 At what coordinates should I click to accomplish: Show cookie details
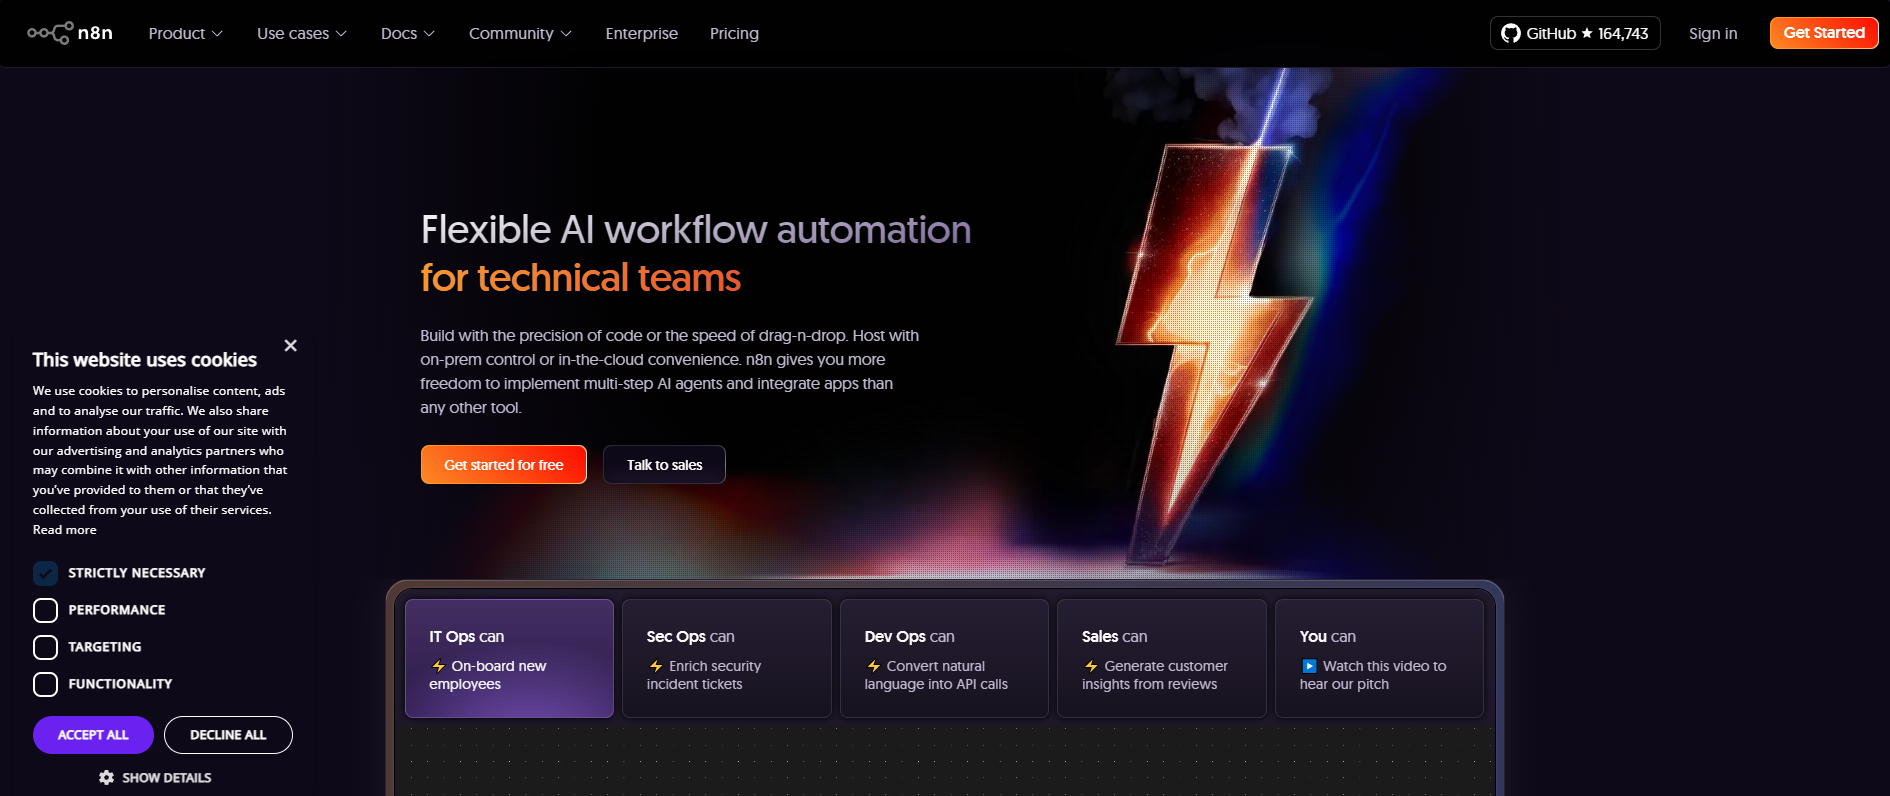155,777
